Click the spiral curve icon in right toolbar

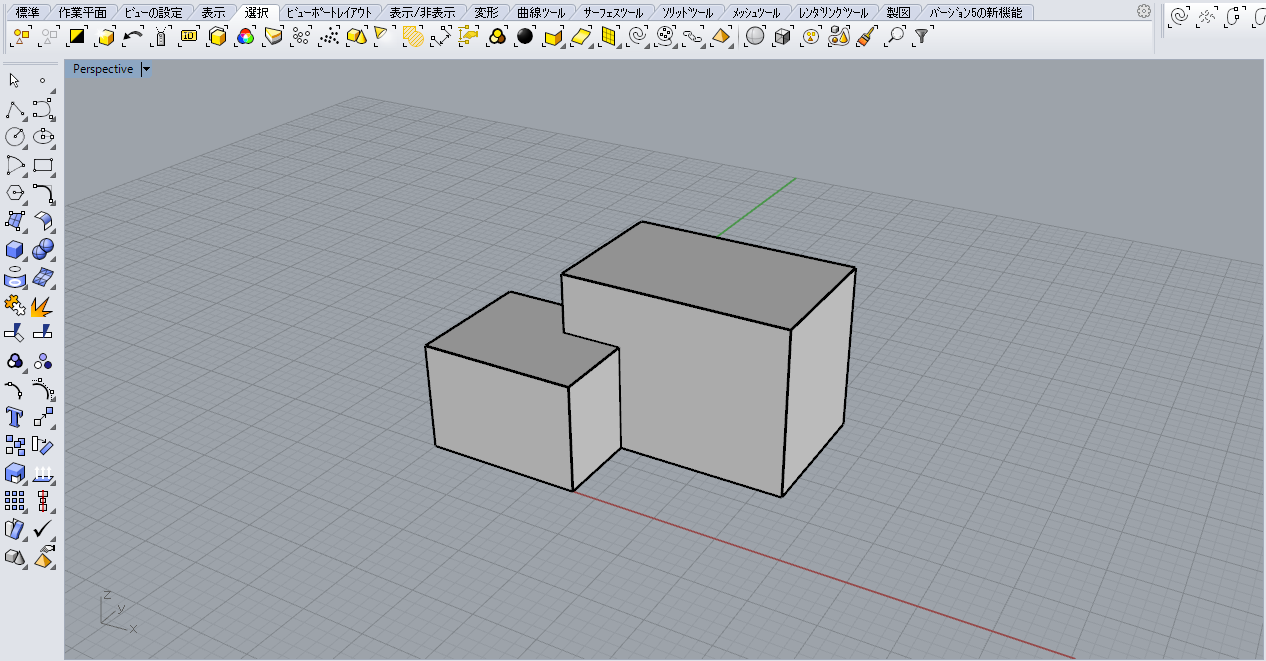pos(1180,16)
